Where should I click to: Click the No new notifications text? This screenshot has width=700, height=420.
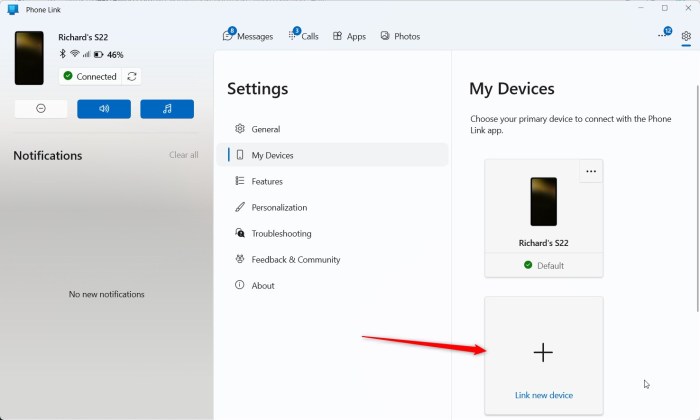[x=106, y=294]
